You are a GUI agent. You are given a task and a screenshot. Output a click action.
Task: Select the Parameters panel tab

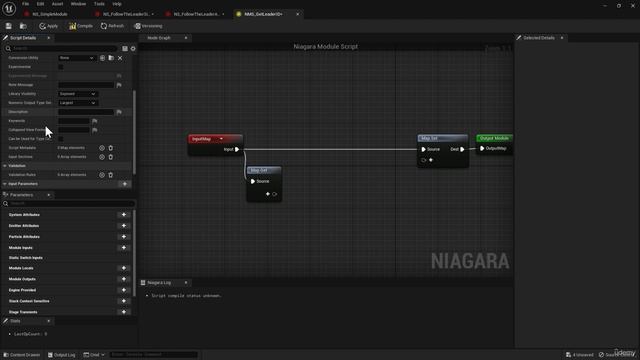(21, 195)
